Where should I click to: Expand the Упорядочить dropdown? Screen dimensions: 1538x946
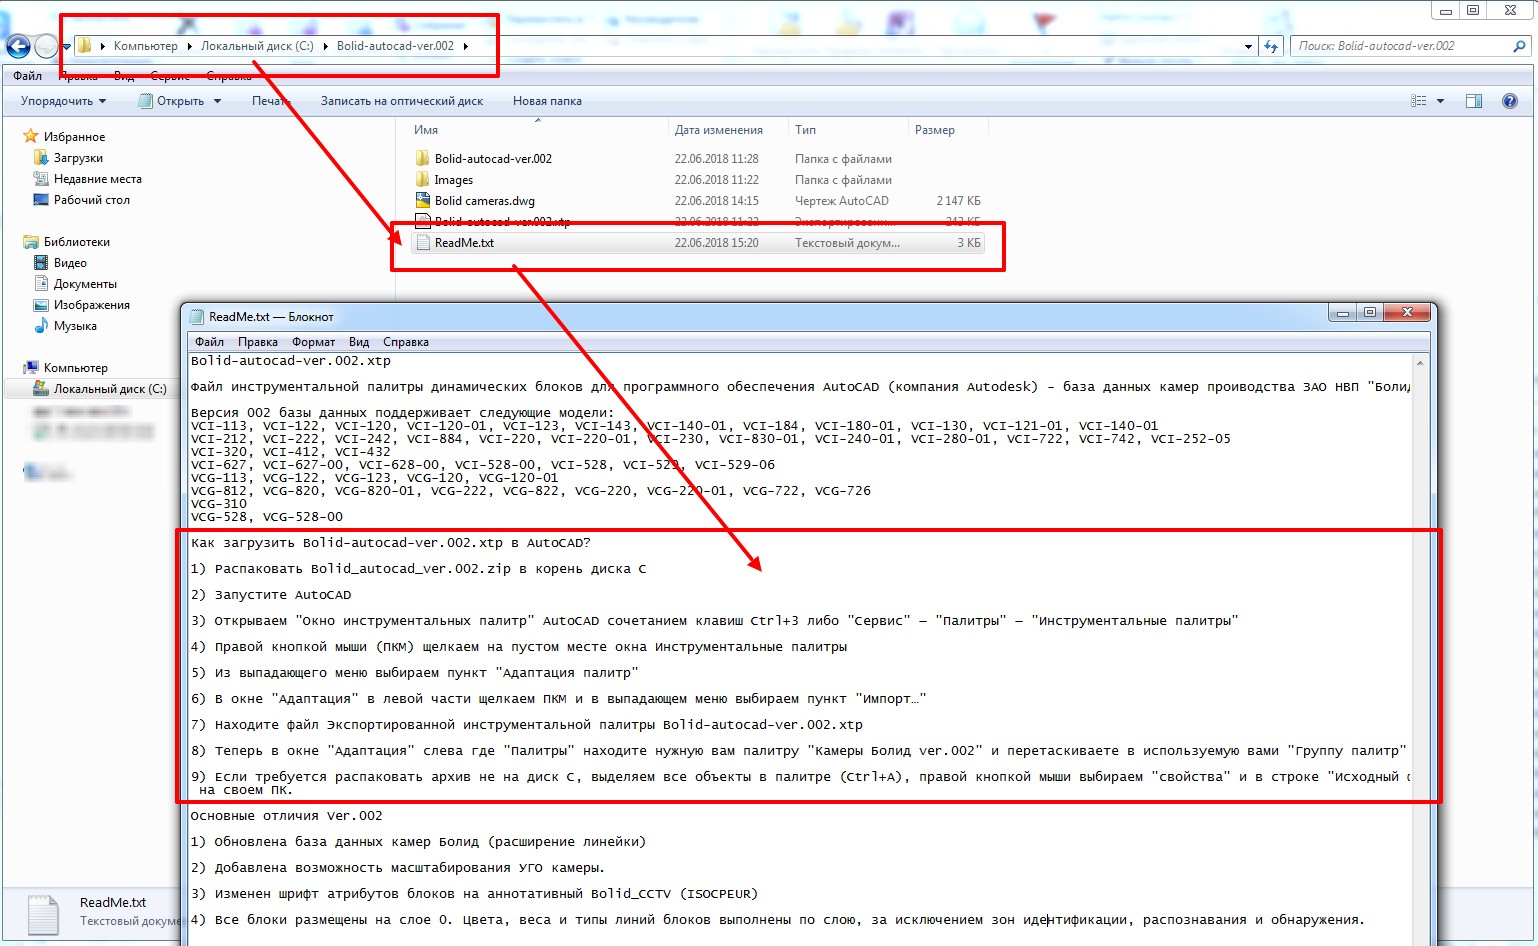pyautogui.click(x=64, y=101)
